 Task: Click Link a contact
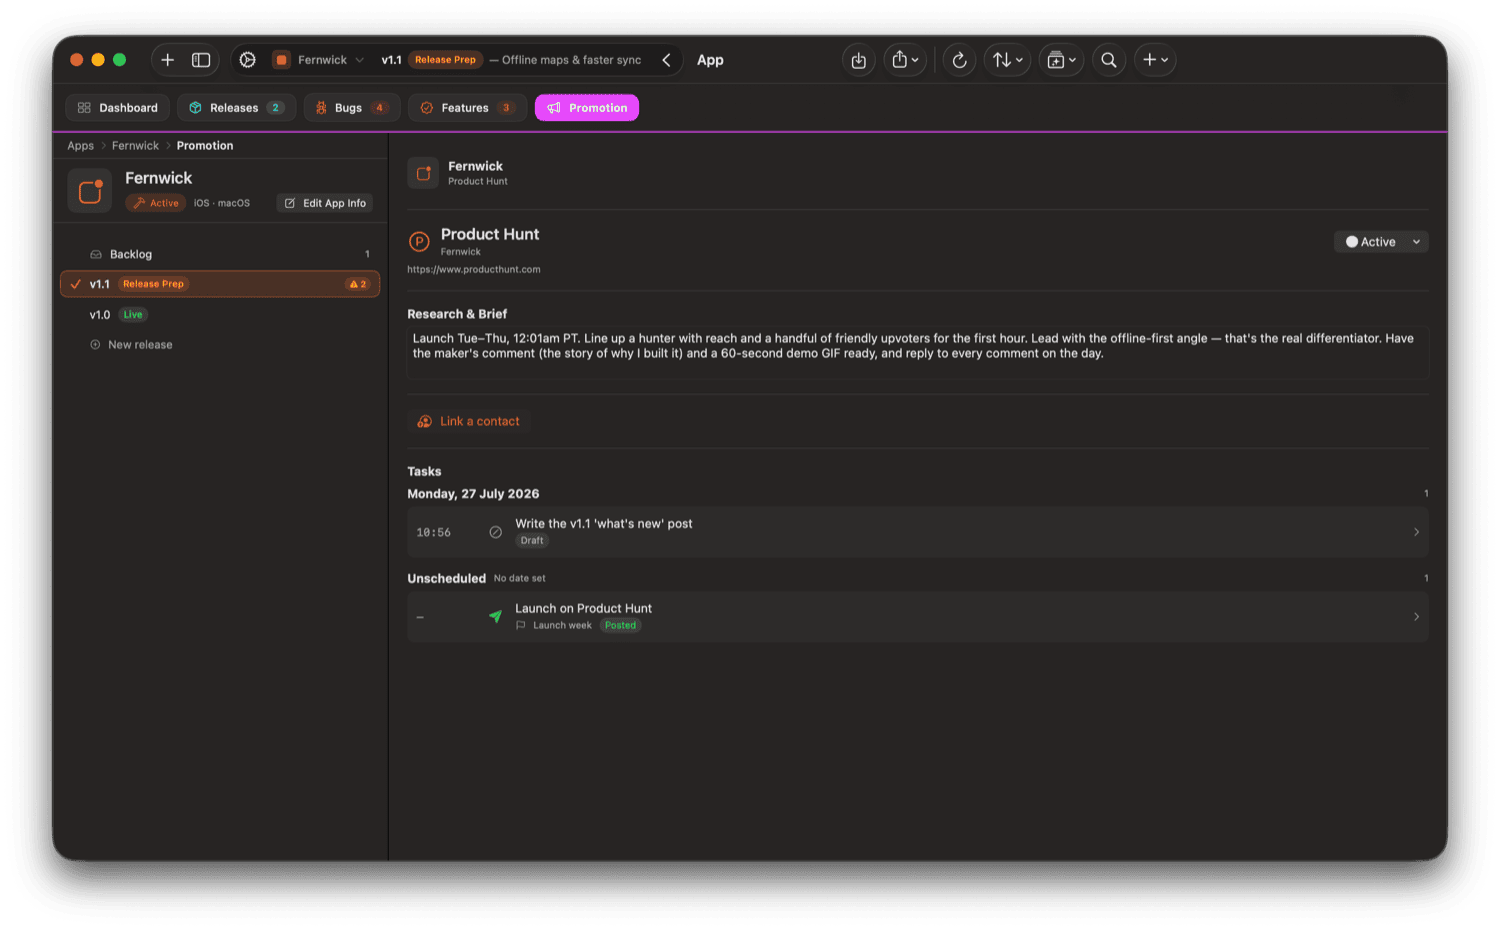[x=468, y=421]
